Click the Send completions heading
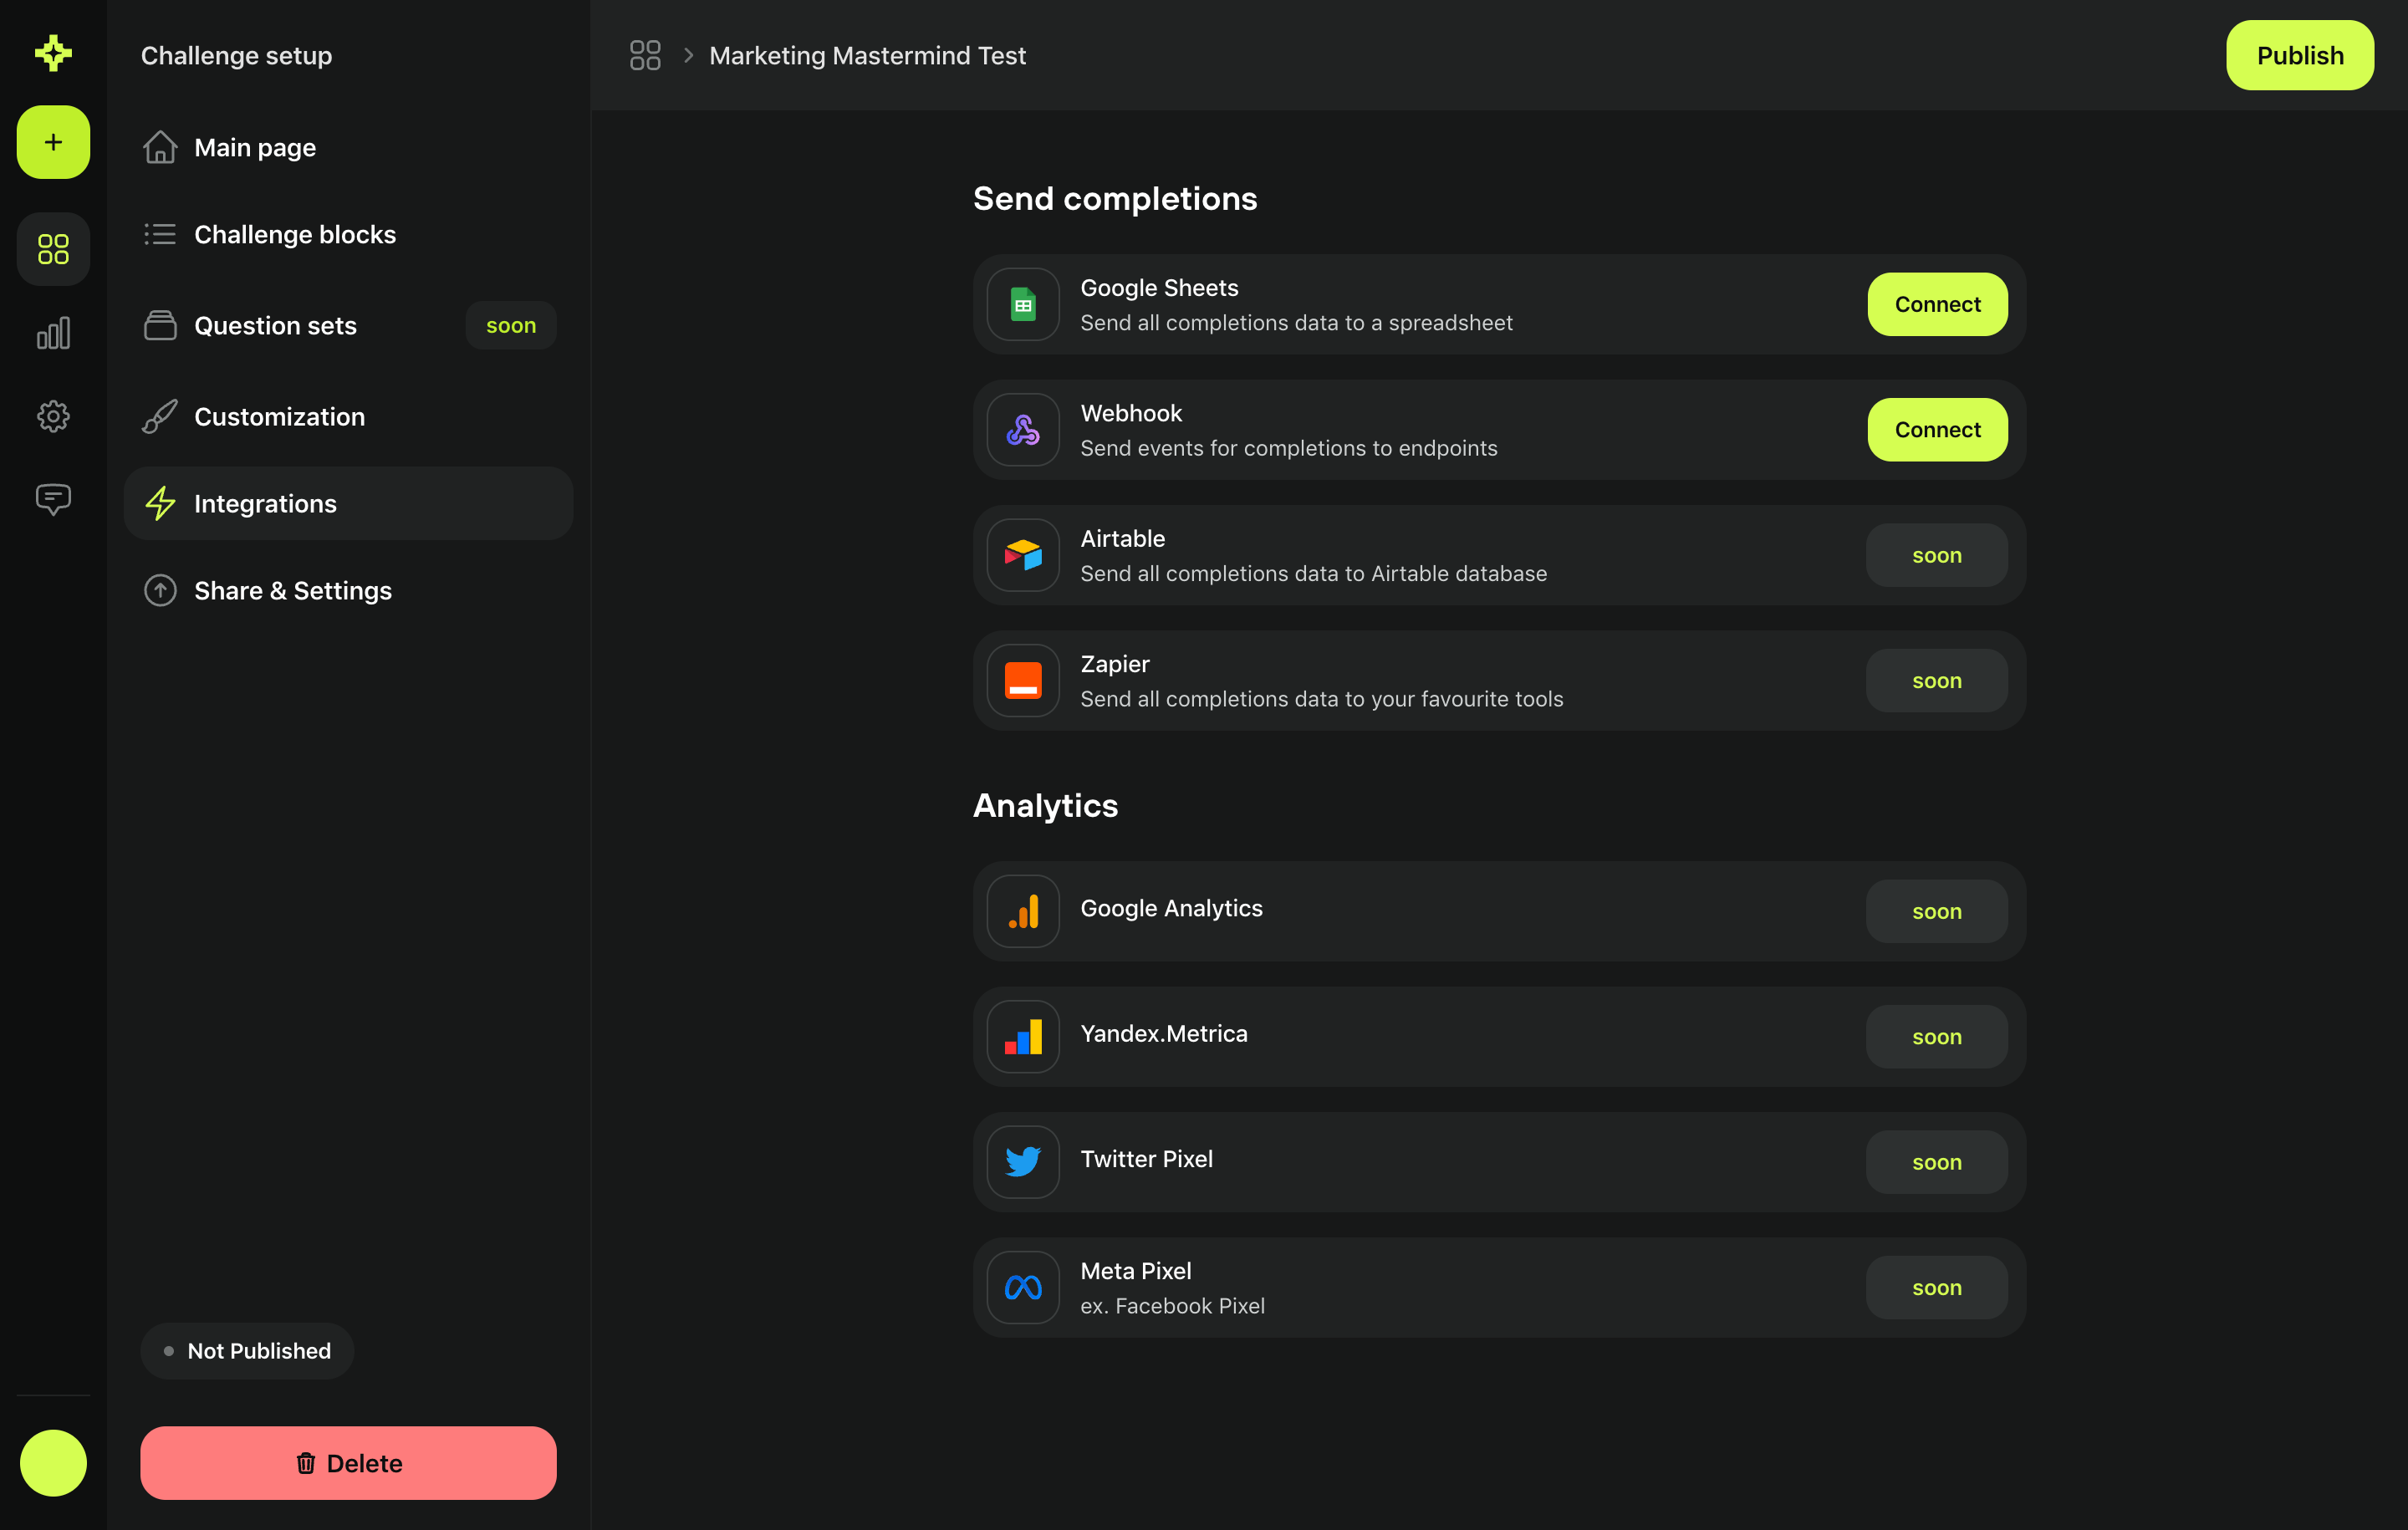This screenshot has width=2408, height=1530. [x=1115, y=199]
